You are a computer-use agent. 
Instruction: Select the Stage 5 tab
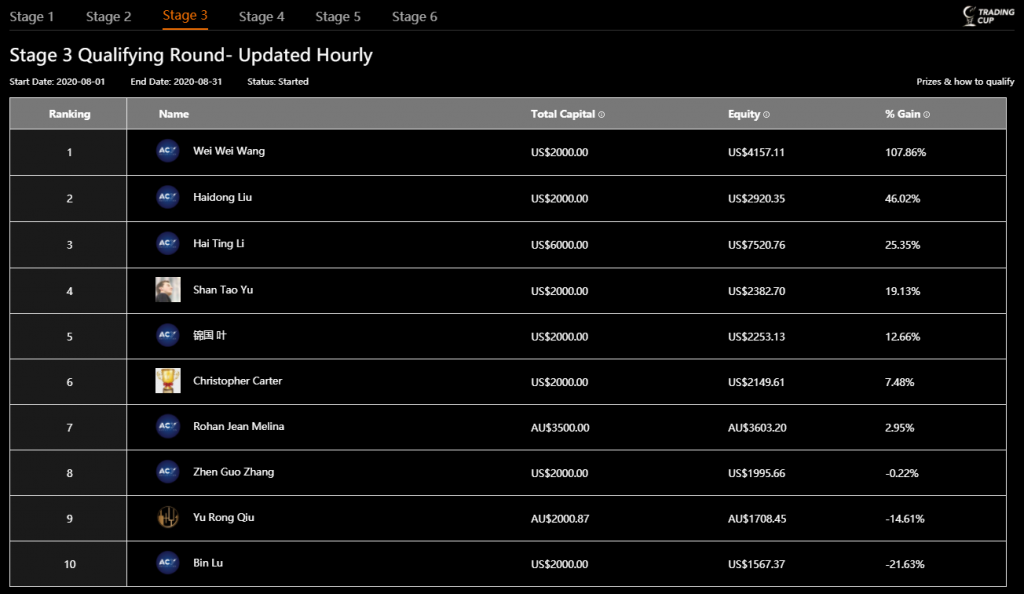[x=338, y=17]
